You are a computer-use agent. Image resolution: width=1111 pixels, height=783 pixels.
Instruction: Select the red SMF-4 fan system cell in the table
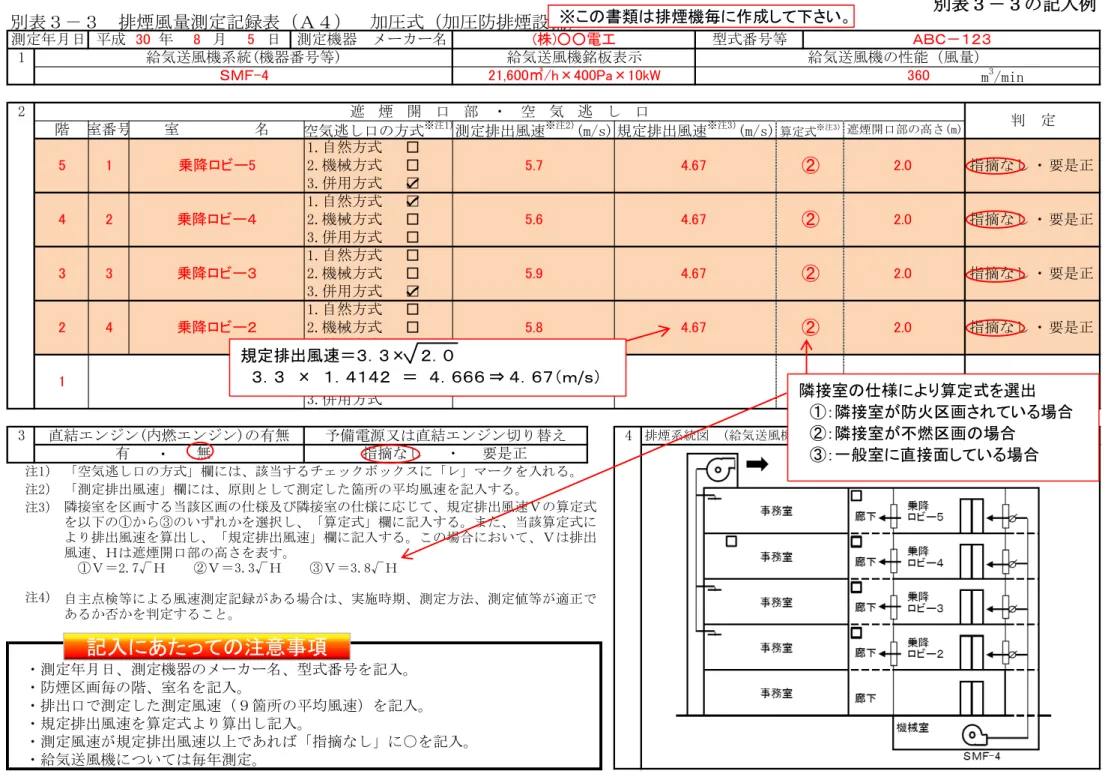click(x=244, y=75)
